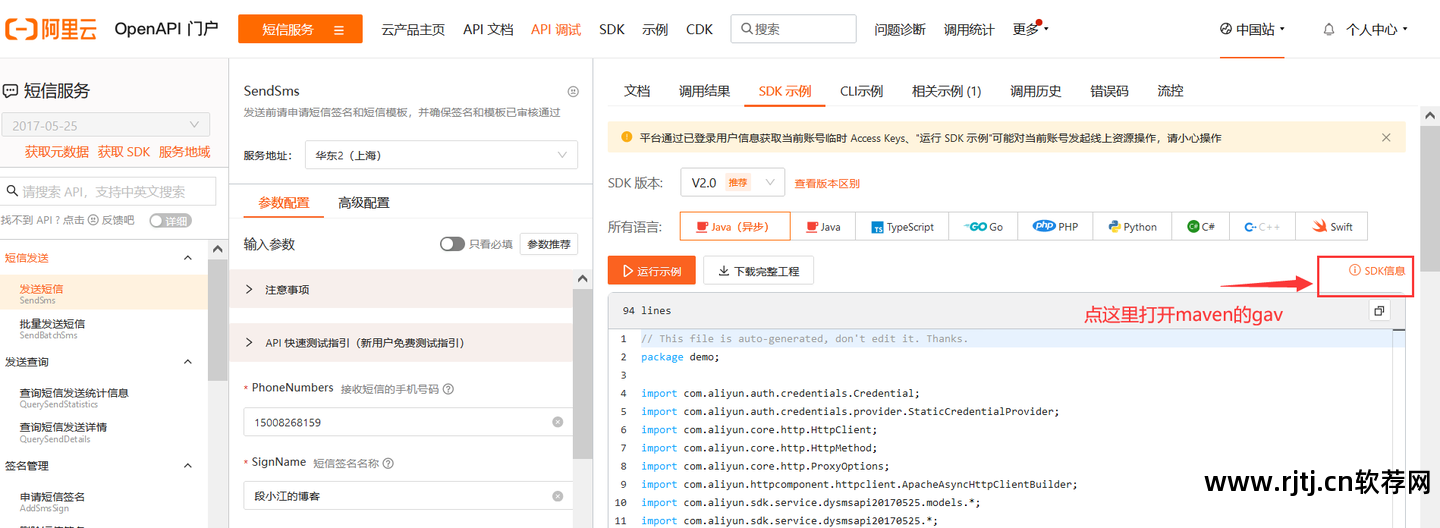1440x528 pixels.
Task: Select the Go language option
Action: point(984,227)
